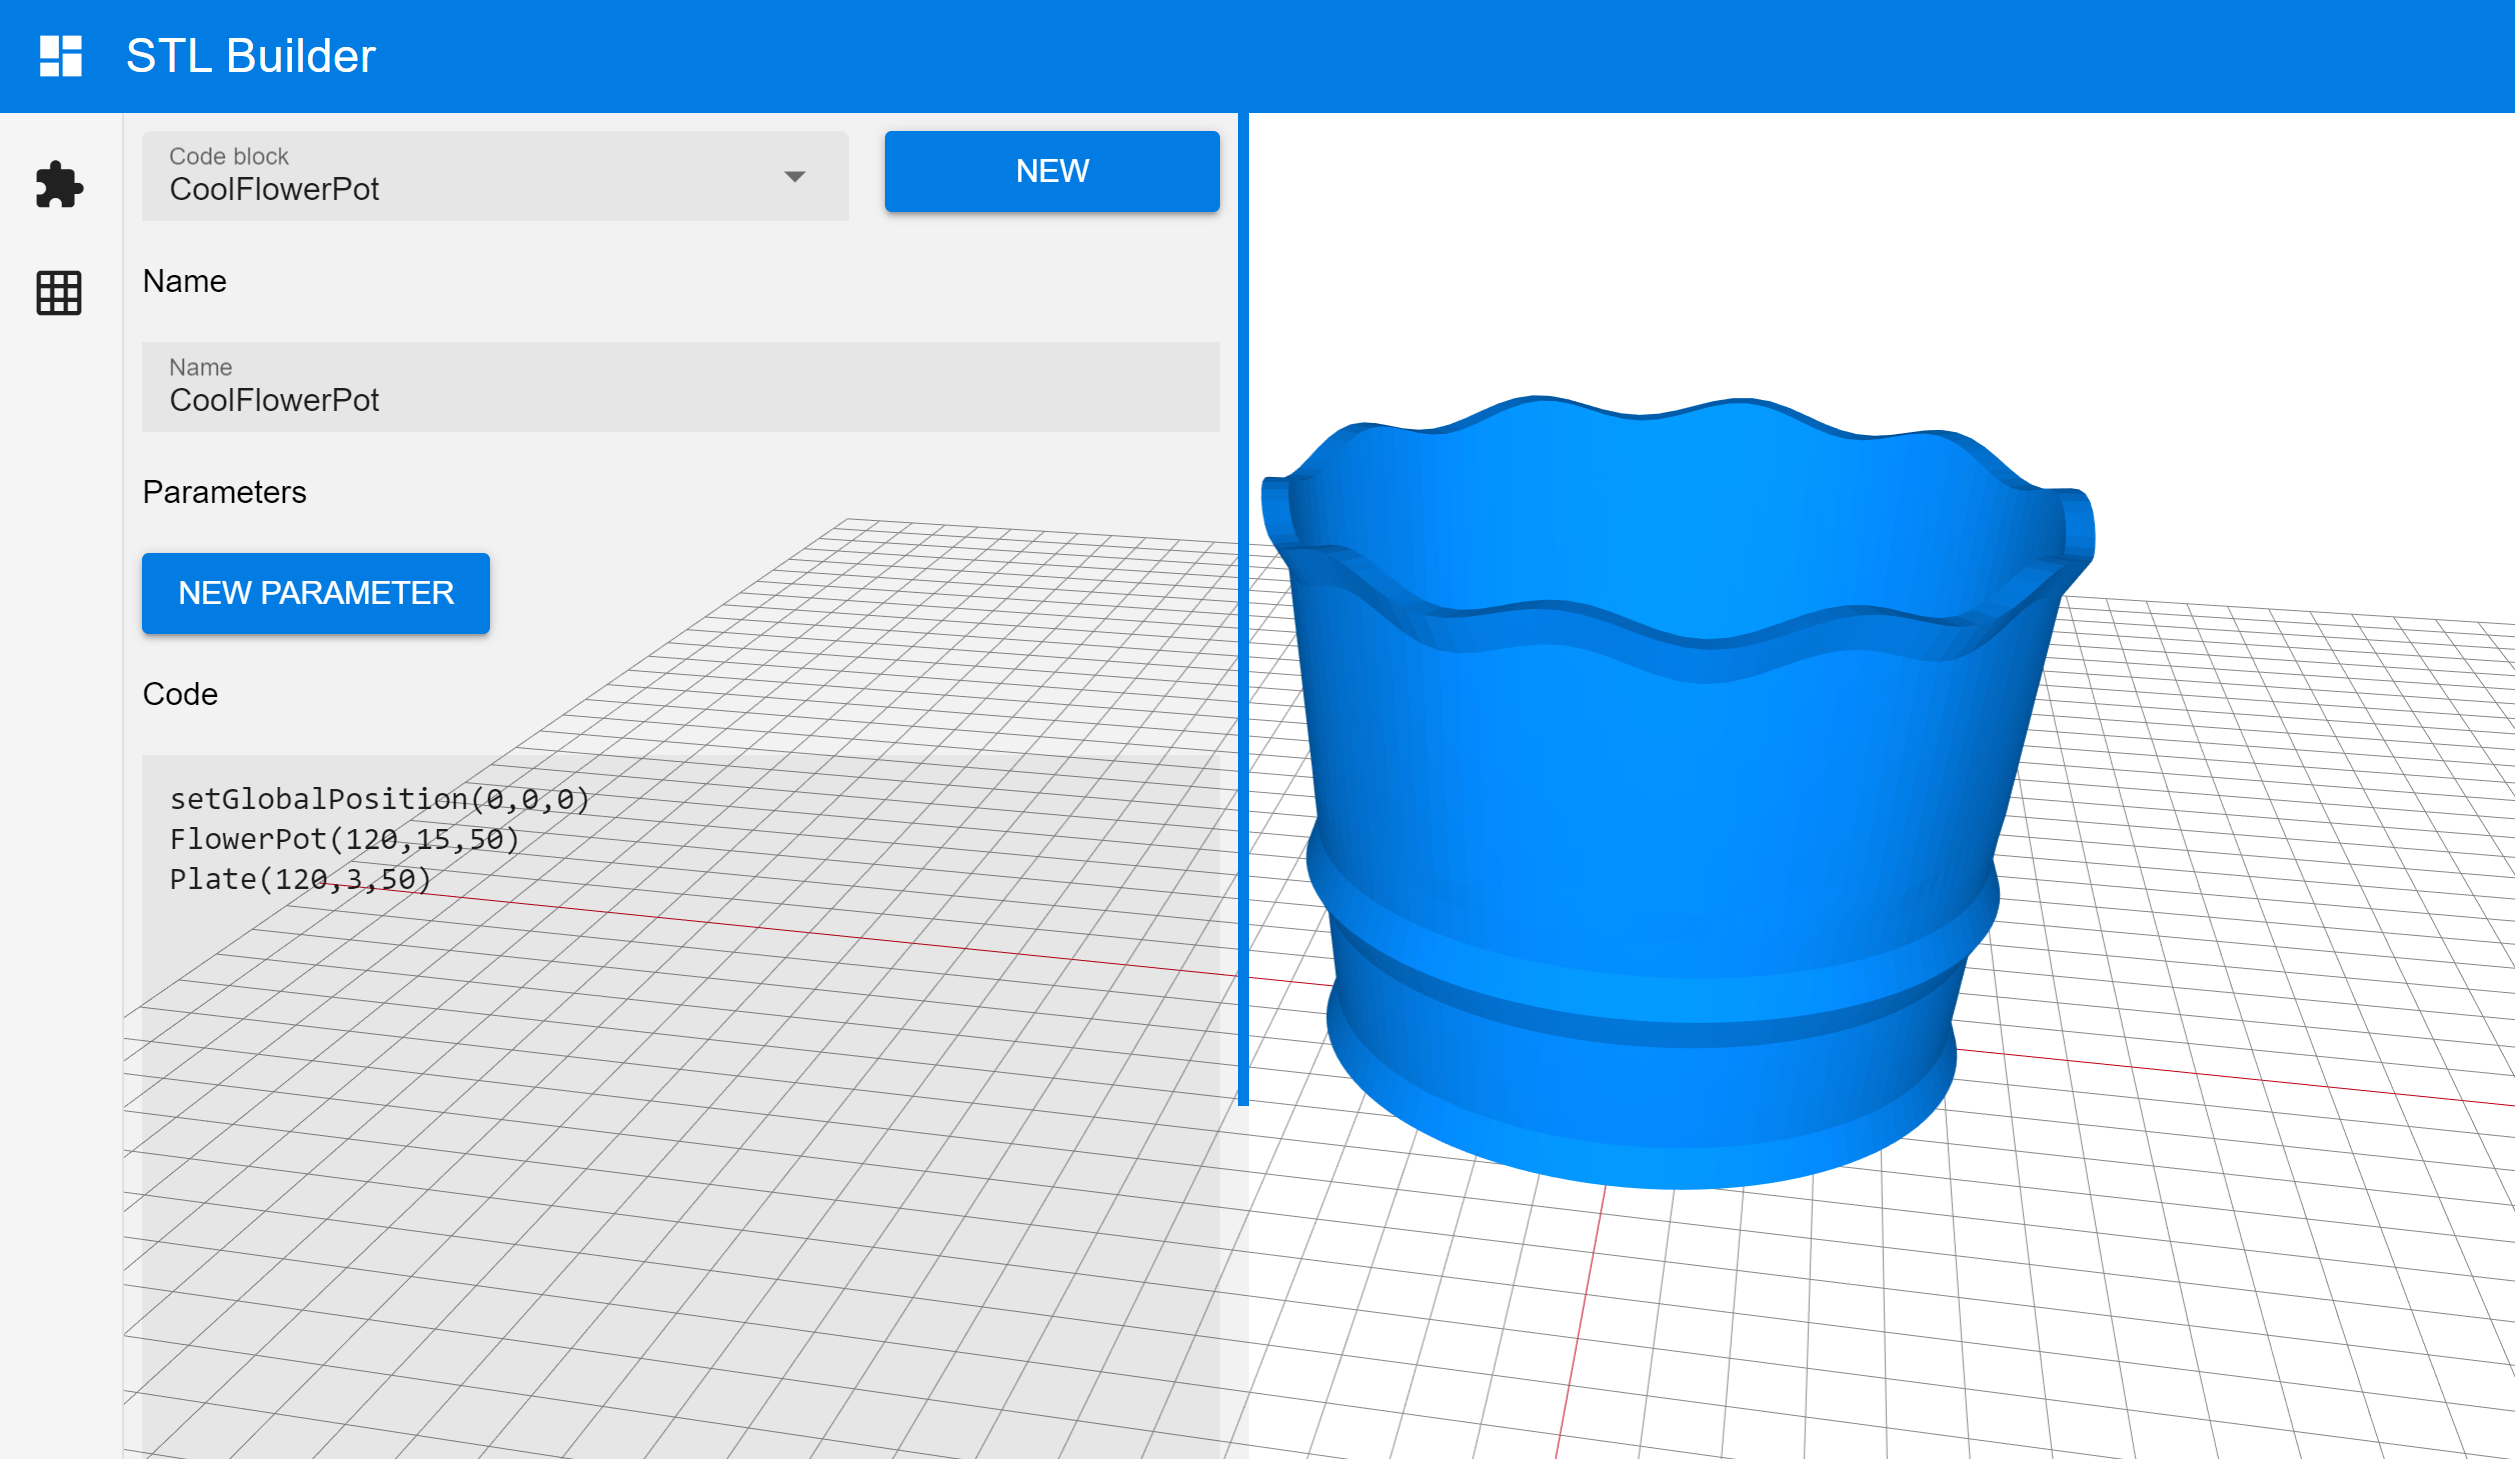Viewport: 2515px width, 1459px height.
Task: Click the FlowerPot(120,15,50) code line
Action: coord(345,839)
